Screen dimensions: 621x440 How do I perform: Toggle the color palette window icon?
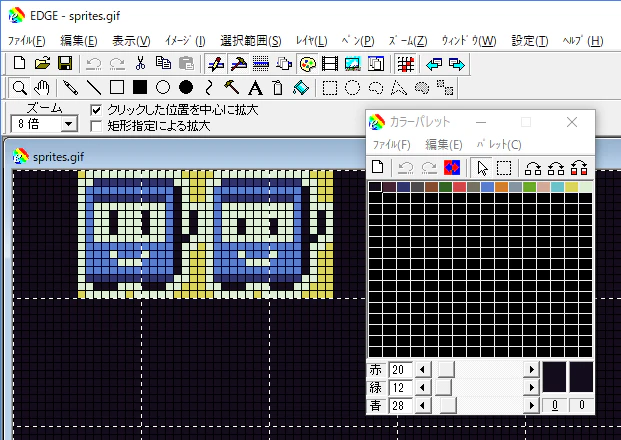[x=308, y=64]
